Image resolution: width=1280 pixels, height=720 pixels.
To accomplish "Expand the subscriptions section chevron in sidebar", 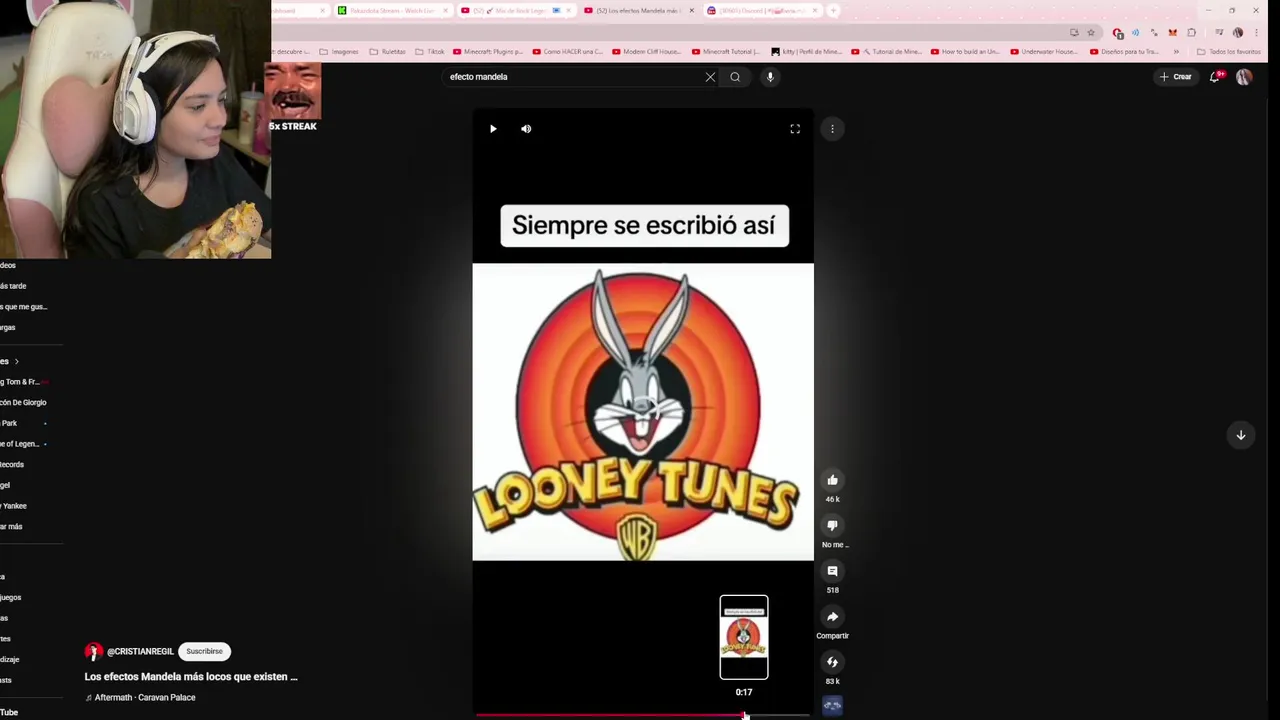I will (16, 361).
